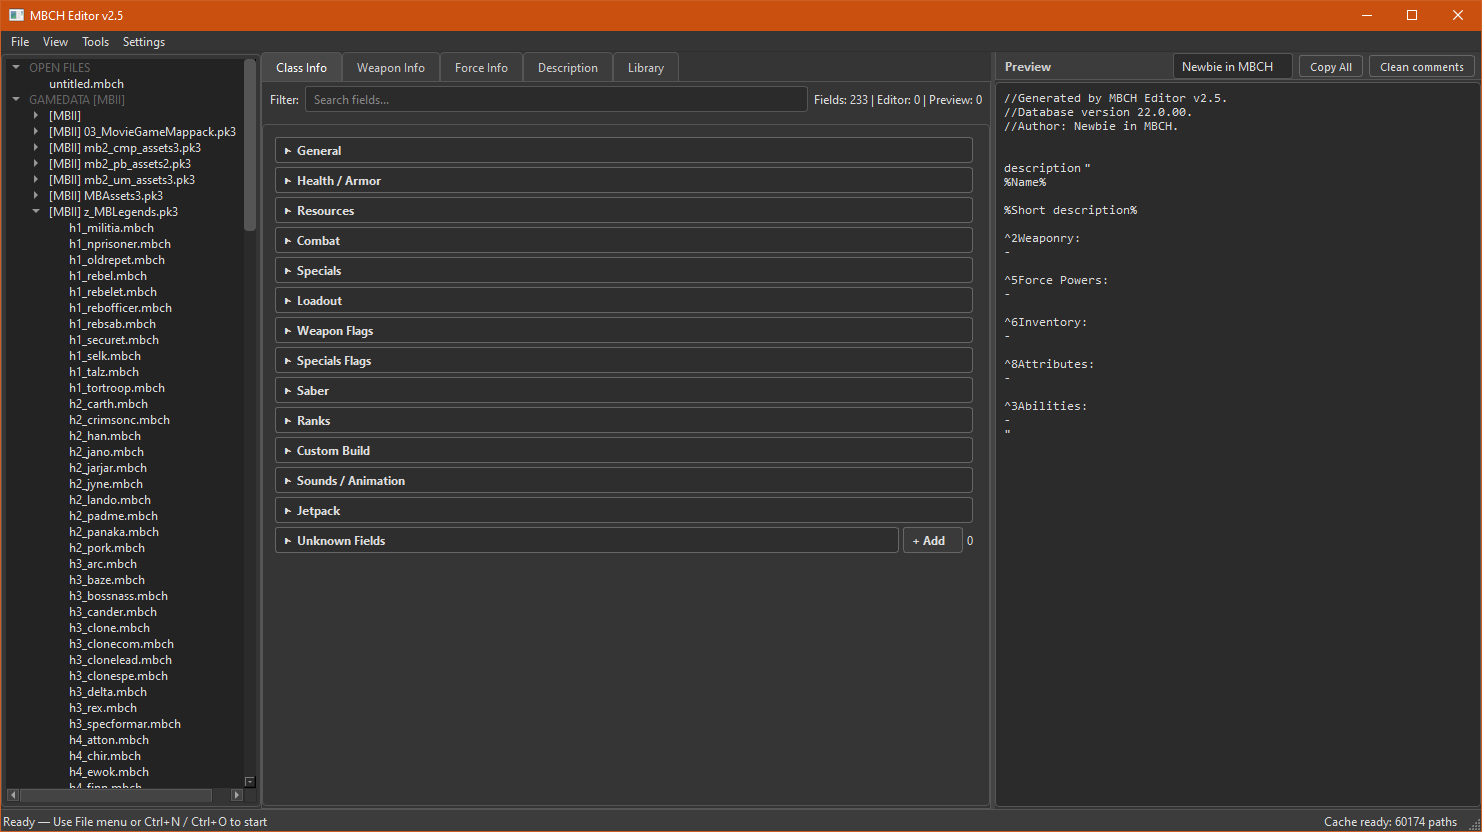Select the Class Info tab
Screen dimensions: 1482x832
tap(302, 68)
